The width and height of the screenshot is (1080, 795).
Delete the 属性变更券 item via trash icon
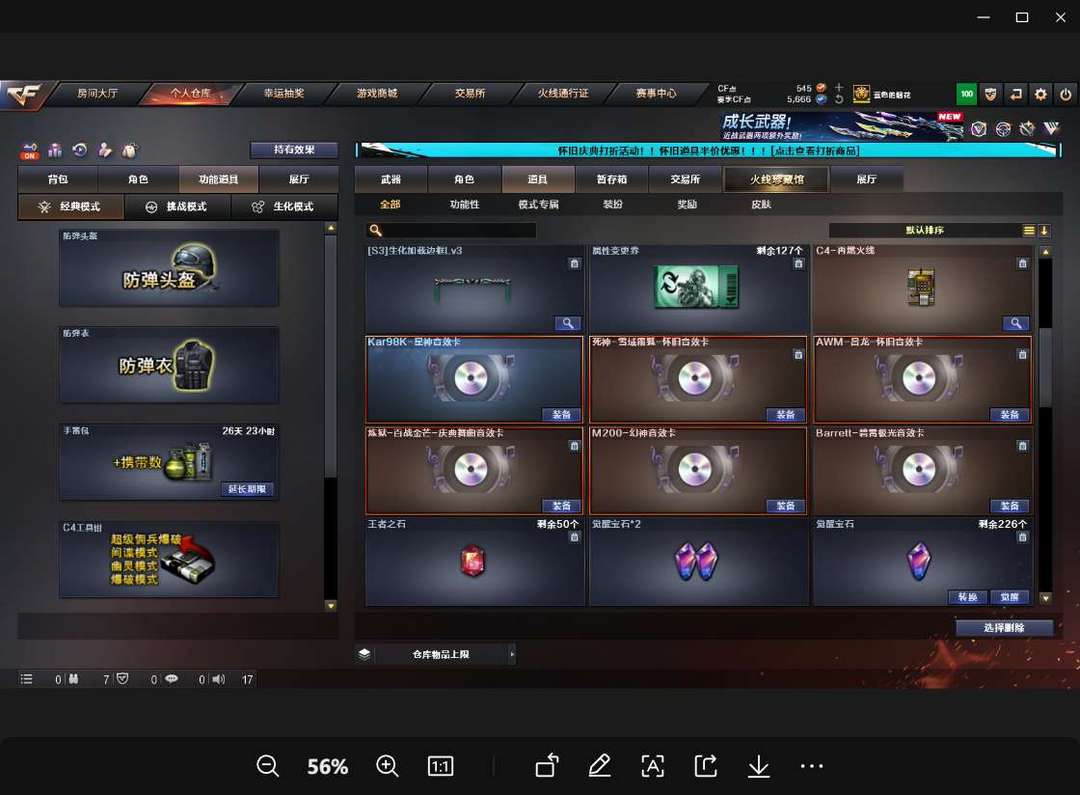pos(798,264)
